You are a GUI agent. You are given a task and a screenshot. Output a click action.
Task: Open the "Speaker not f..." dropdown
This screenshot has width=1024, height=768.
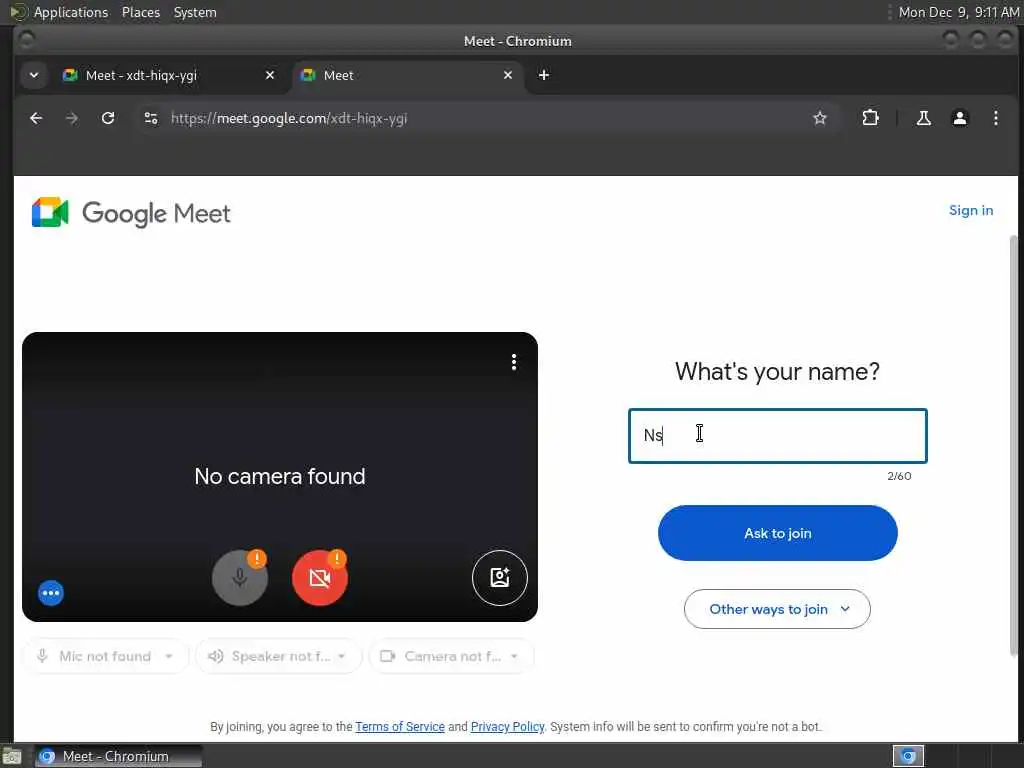point(278,656)
